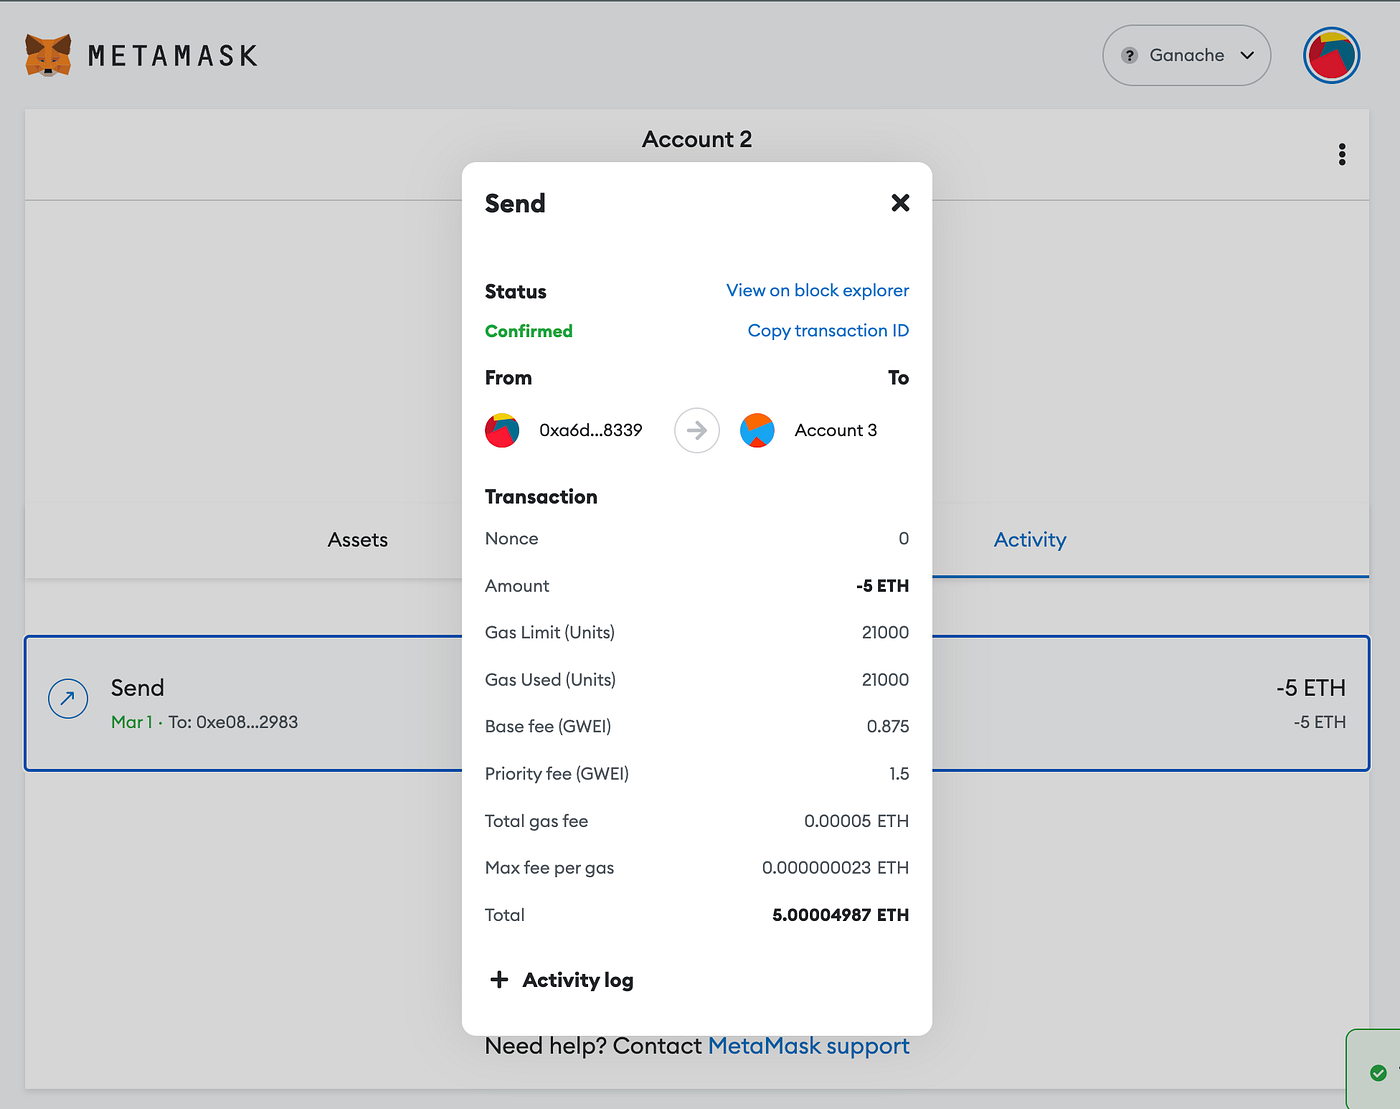
Task: Switch to the Activity tab
Action: click(x=1030, y=540)
